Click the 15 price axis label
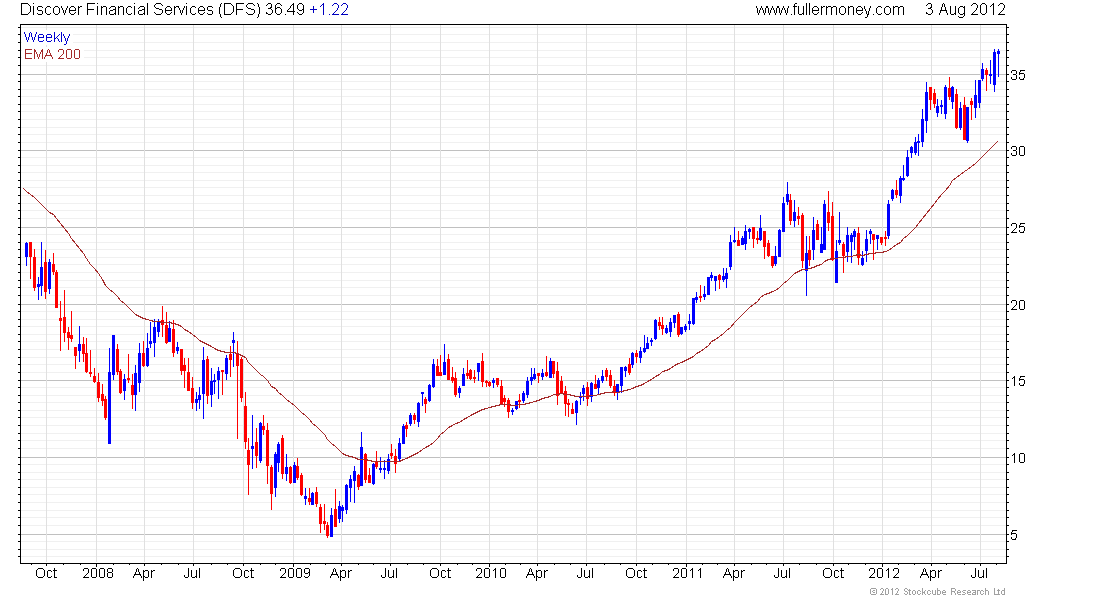 [x=1016, y=382]
